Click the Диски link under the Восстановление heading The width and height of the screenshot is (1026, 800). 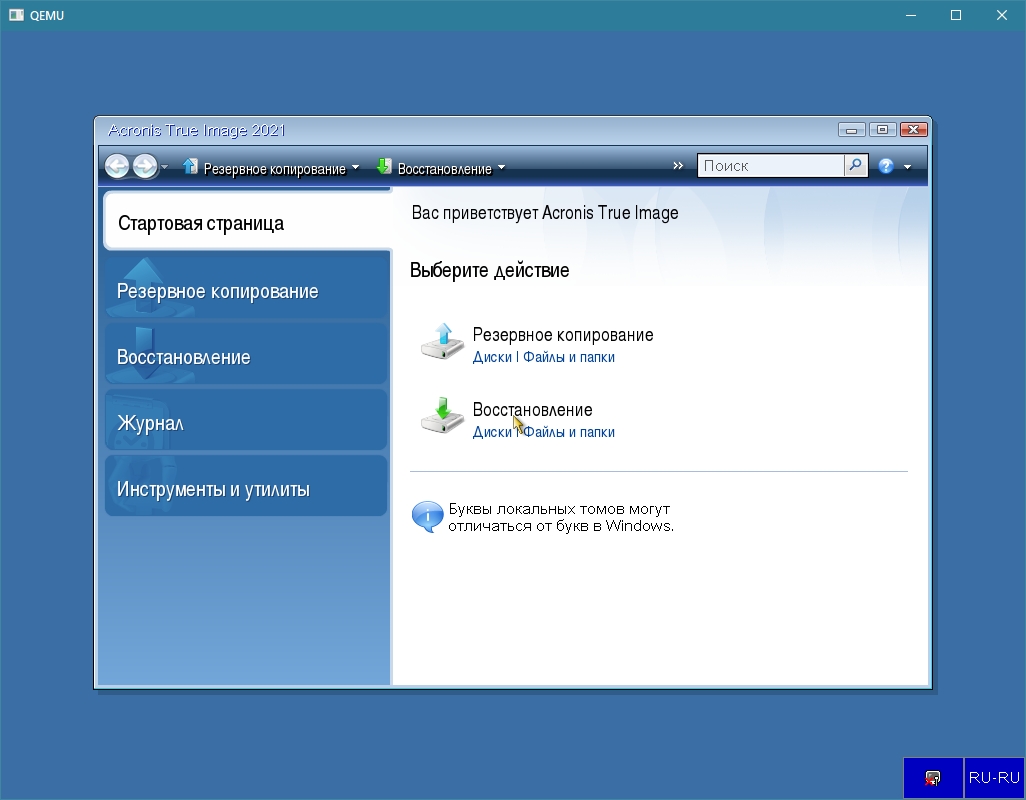pos(492,432)
